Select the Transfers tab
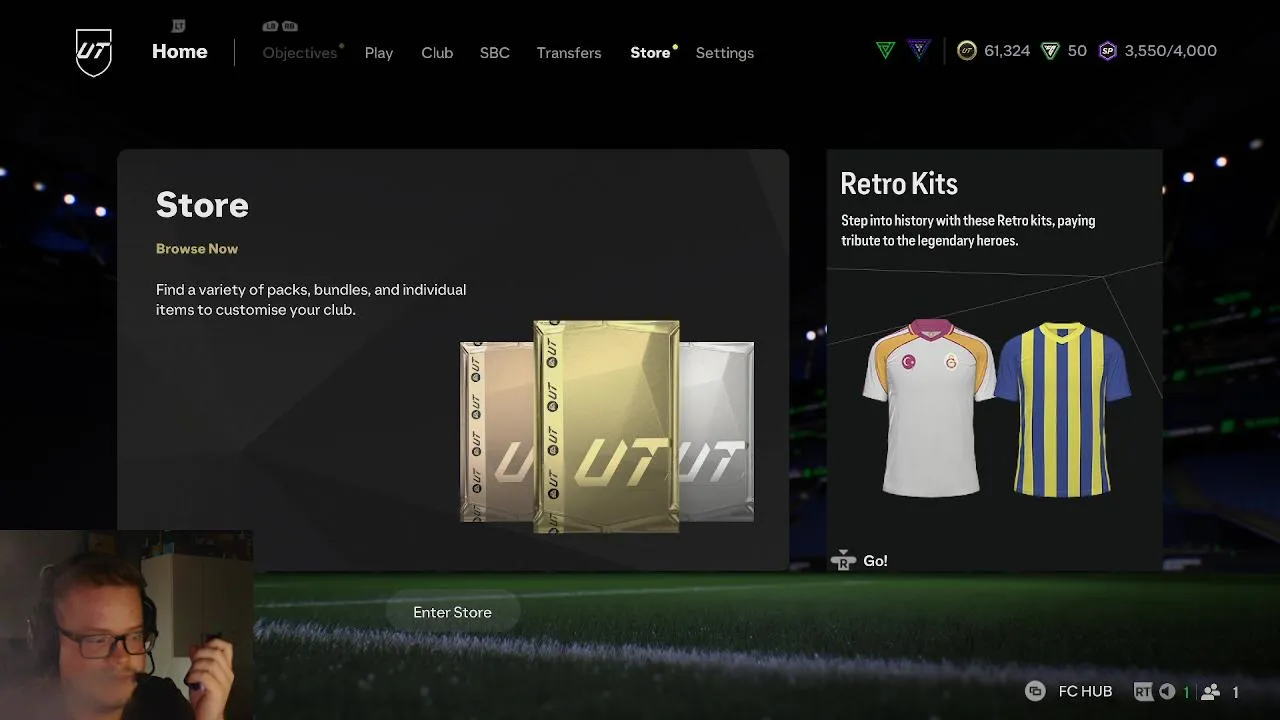 pos(569,53)
